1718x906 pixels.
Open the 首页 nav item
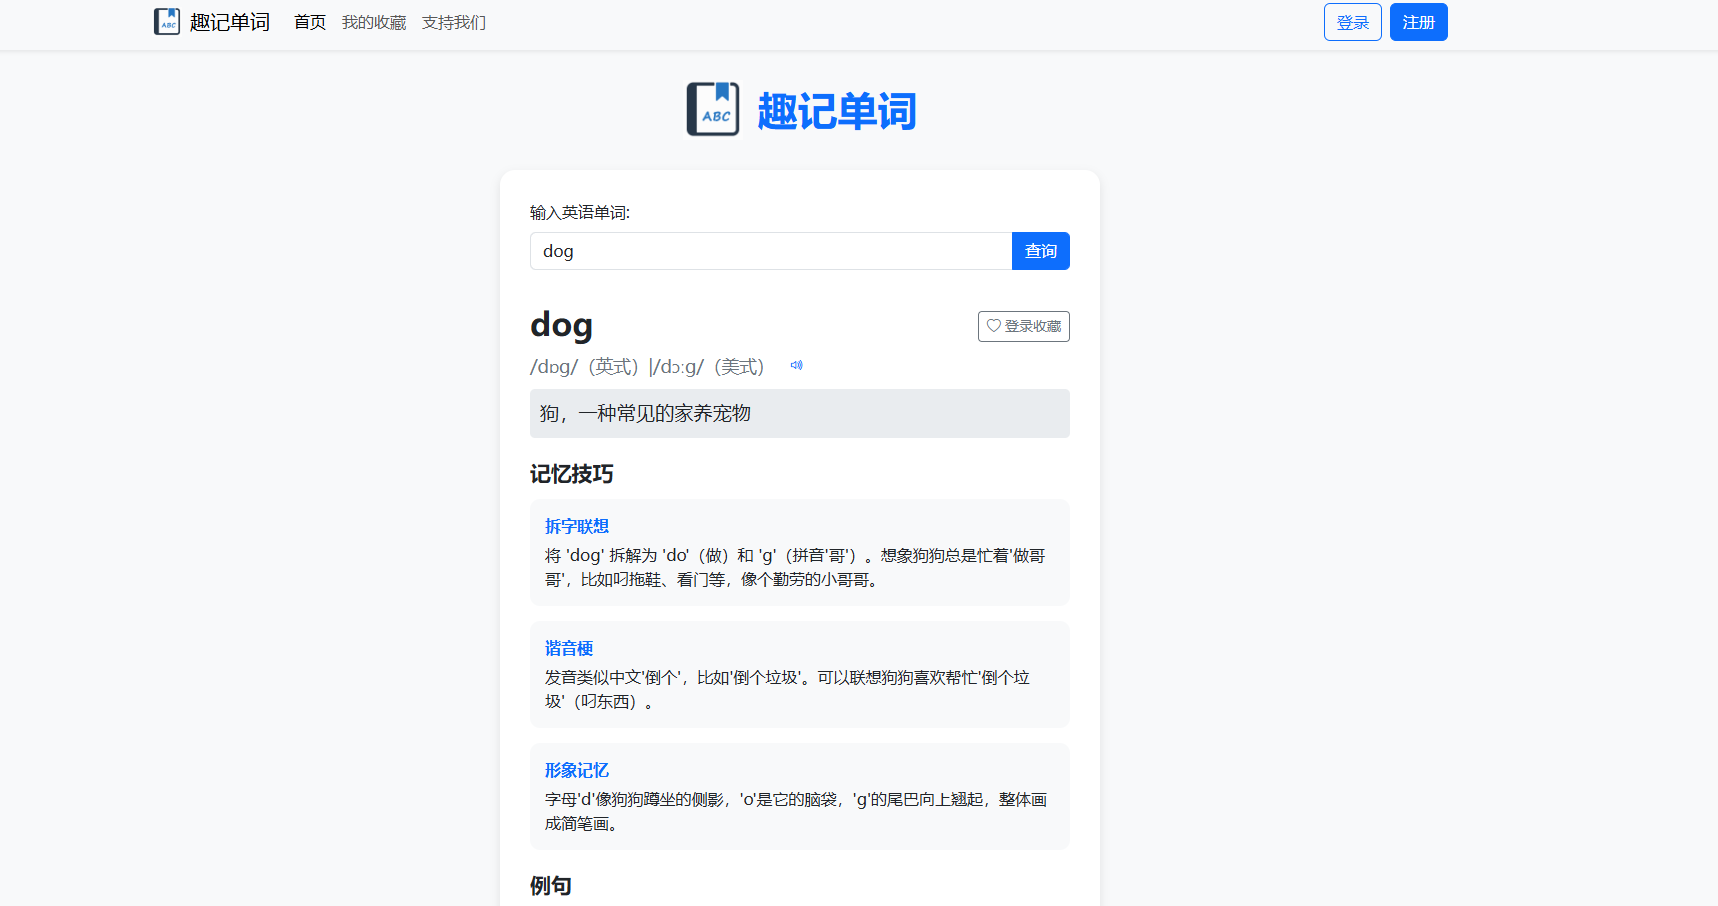(x=310, y=22)
